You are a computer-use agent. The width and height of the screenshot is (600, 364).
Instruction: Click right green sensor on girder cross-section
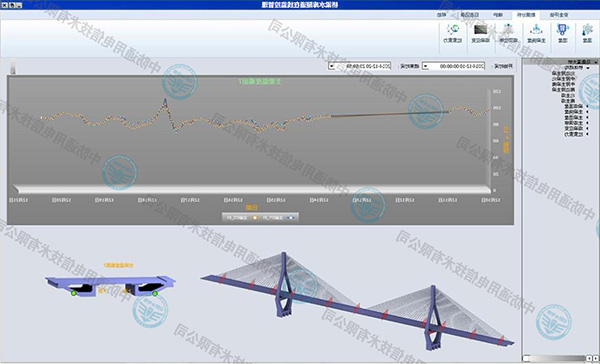[x=155, y=294]
